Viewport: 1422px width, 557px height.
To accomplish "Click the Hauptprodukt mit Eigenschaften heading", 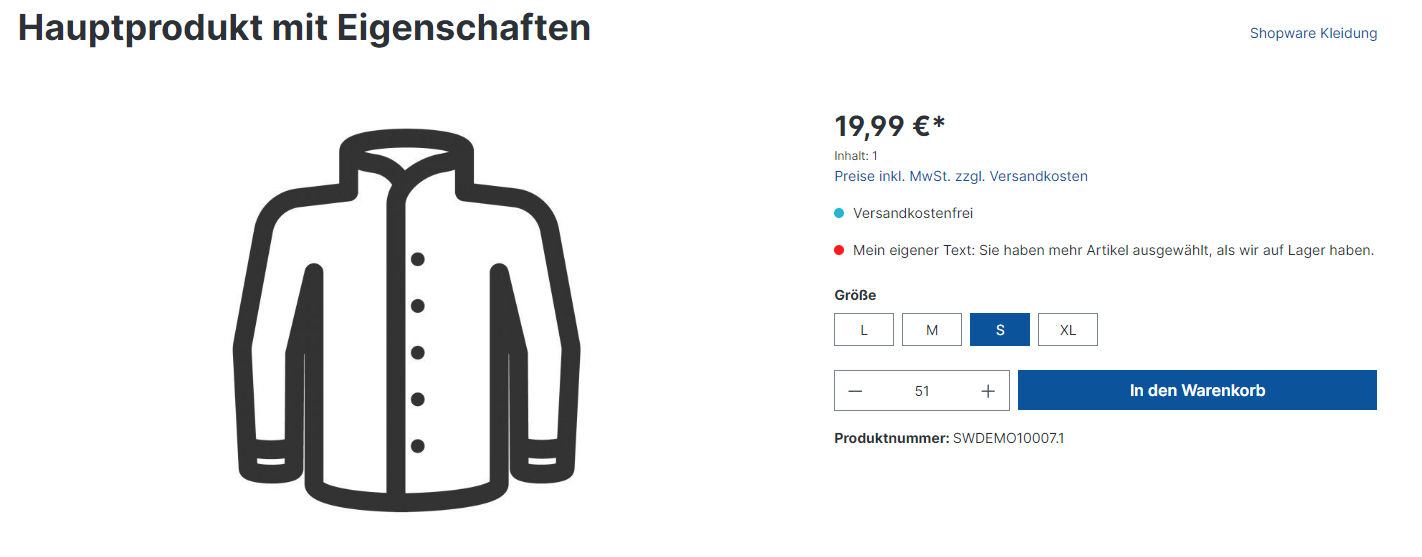I will 304,28.
